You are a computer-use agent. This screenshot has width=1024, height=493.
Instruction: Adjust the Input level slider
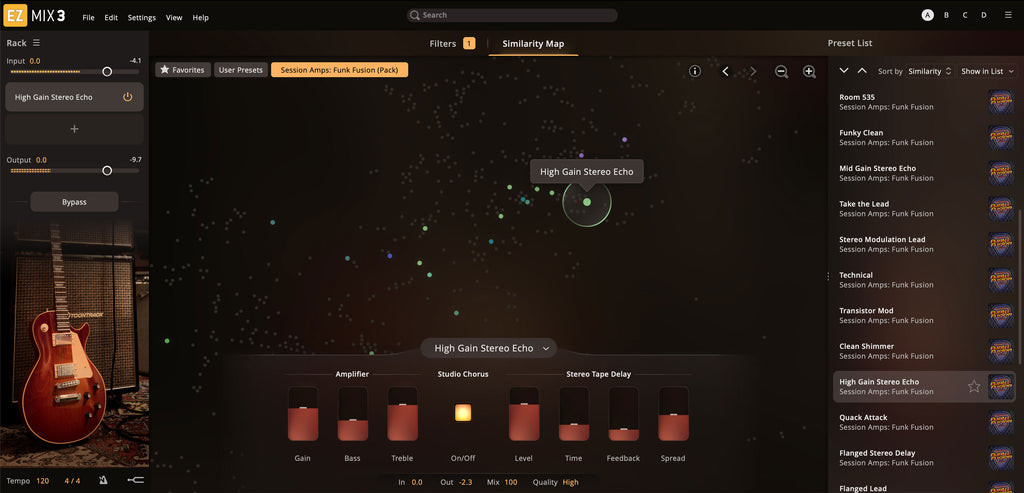pyautogui.click(x=107, y=72)
